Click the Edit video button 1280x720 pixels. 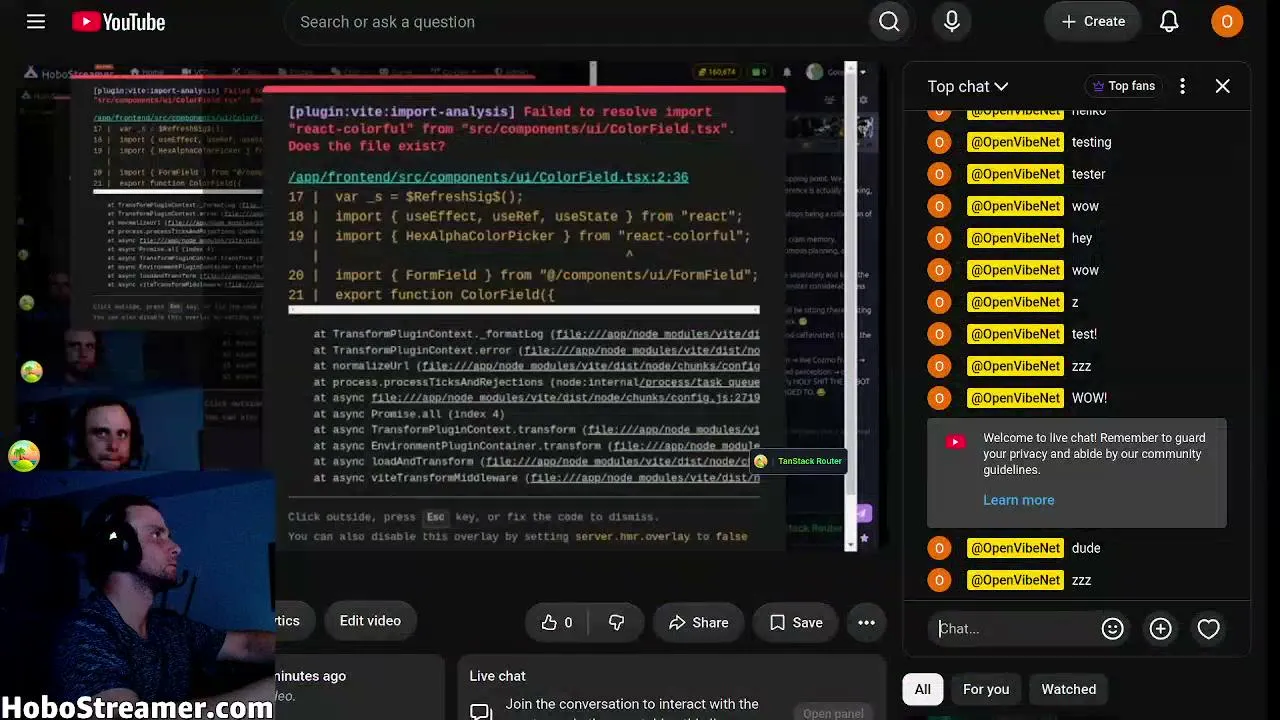pyautogui.click(x=370, y=621)
